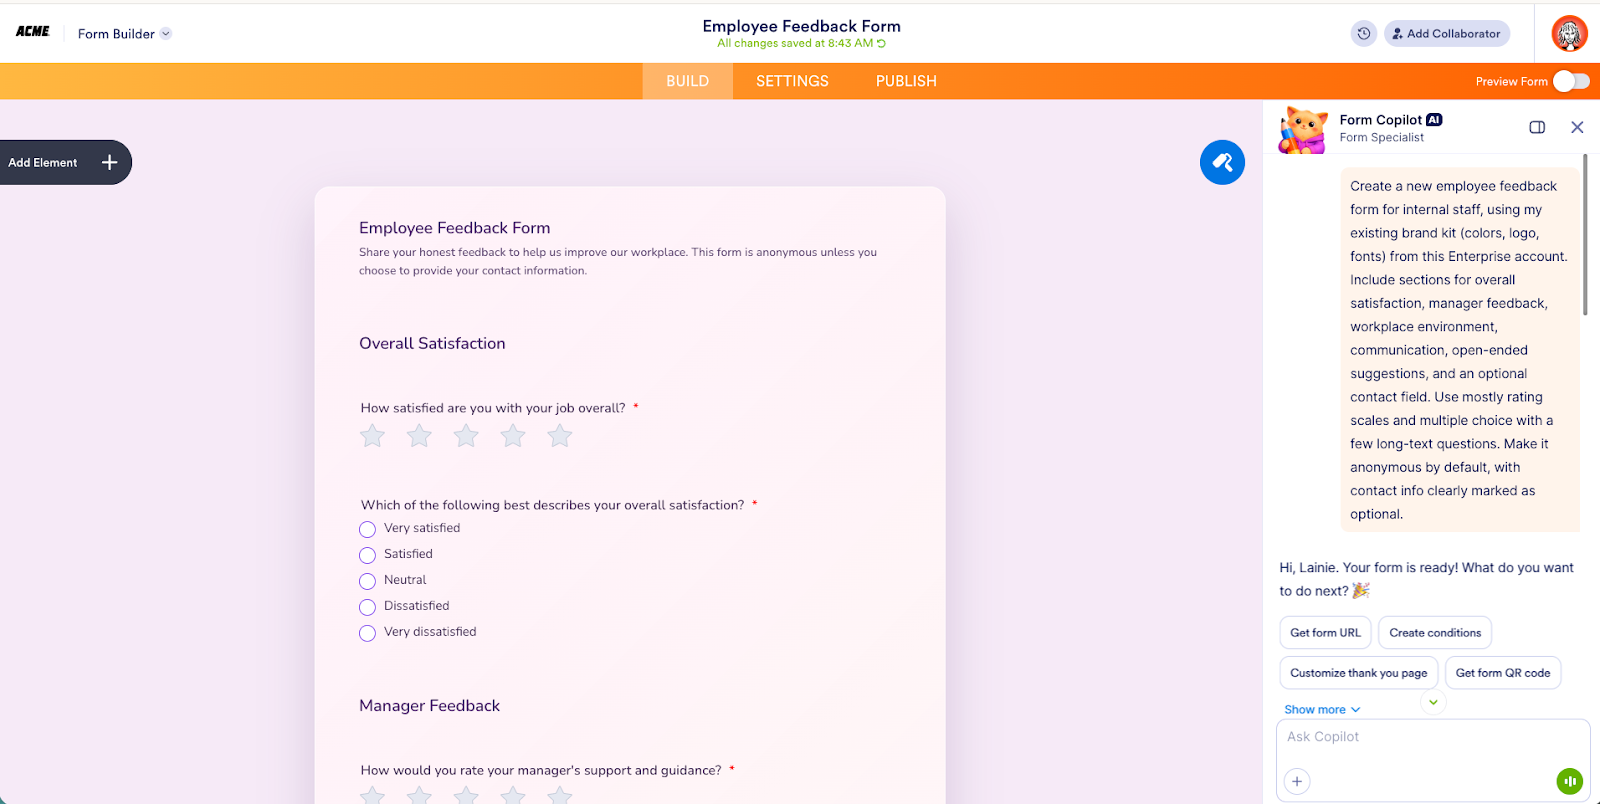1600x804 pixels.
Task: Click the Employee Feedback Form title in header
Action: point(801,26)
